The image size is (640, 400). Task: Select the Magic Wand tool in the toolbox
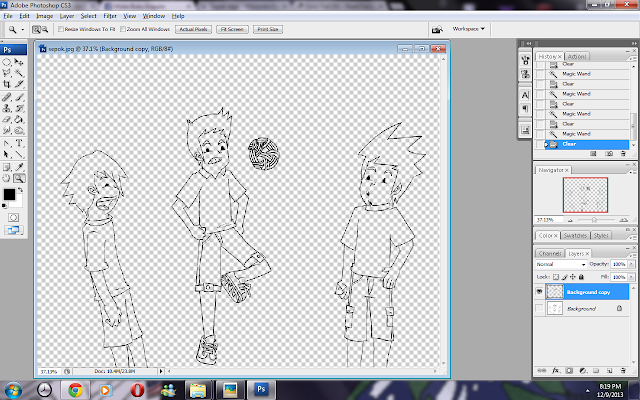[19, 73]
